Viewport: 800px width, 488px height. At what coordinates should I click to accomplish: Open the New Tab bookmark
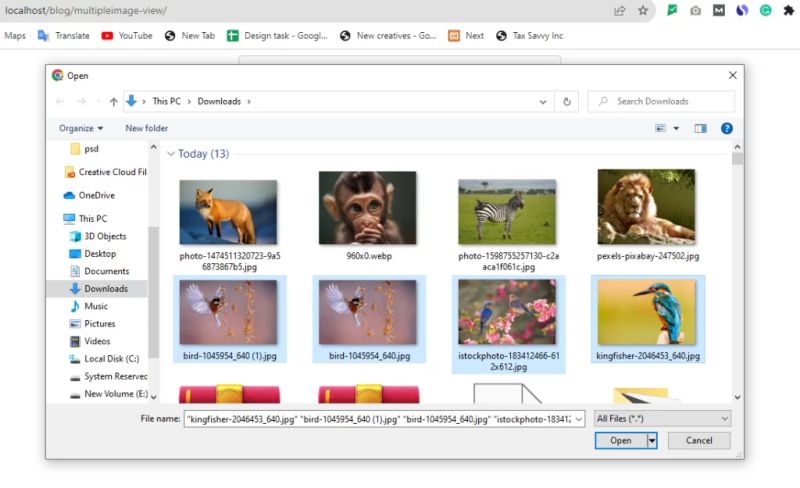click(190, 36)
